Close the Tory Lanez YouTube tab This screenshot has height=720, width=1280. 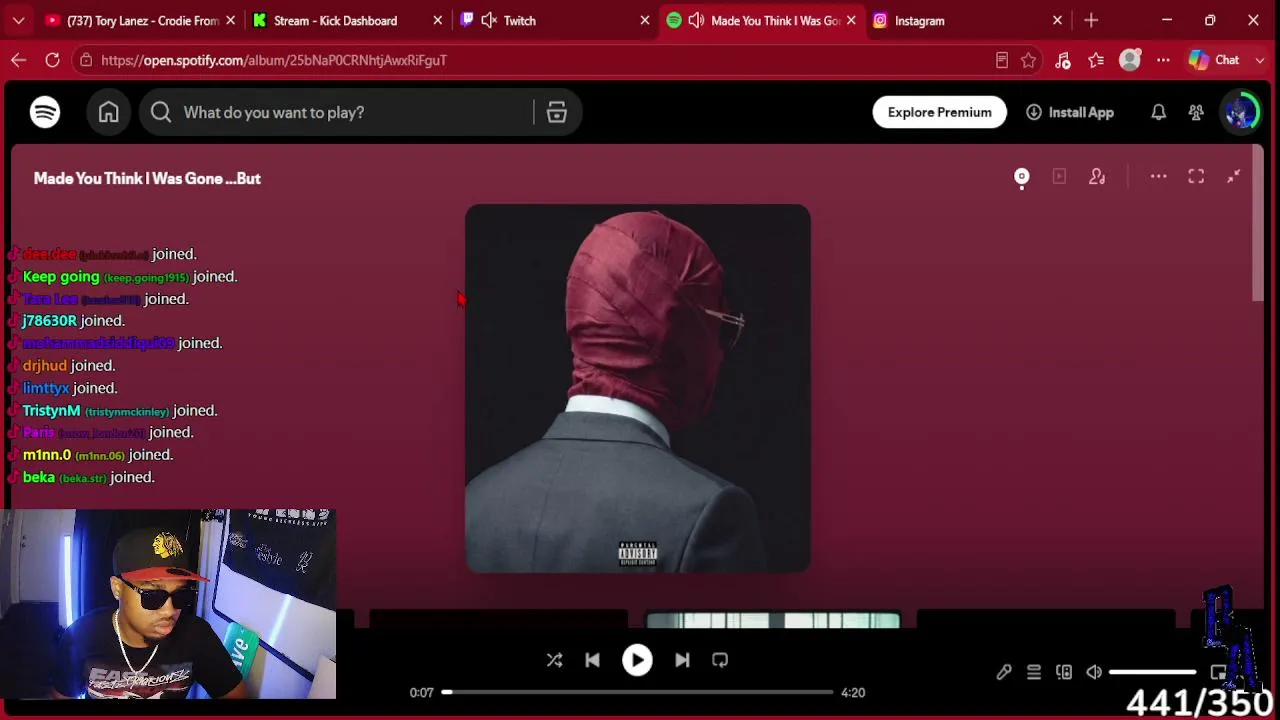point(231,20)
